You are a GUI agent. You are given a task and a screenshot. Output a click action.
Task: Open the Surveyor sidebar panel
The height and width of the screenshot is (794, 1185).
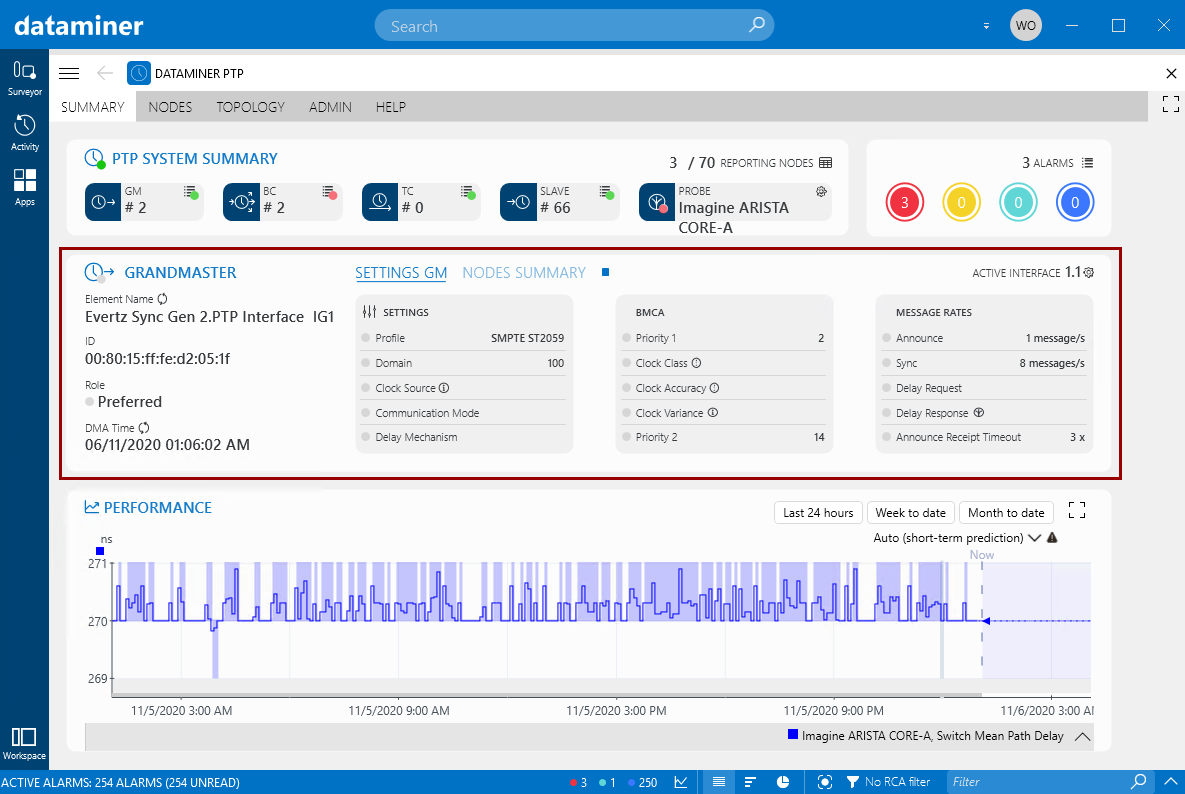click(24, 79)
